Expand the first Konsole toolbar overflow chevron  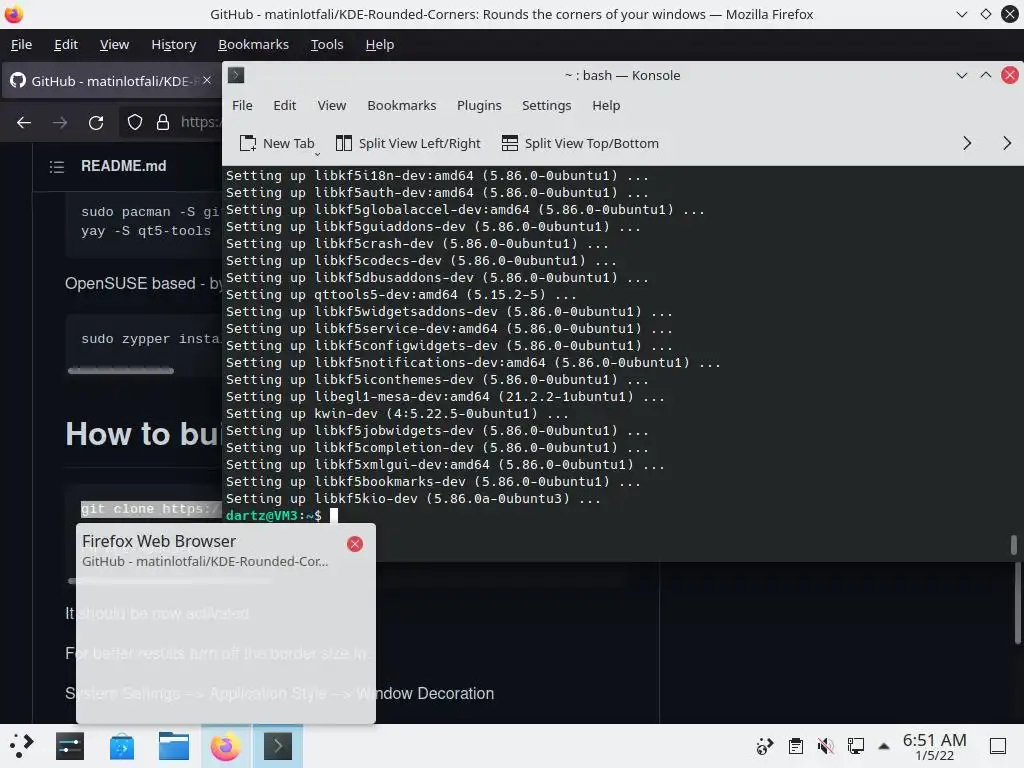[x=967, y=143]
